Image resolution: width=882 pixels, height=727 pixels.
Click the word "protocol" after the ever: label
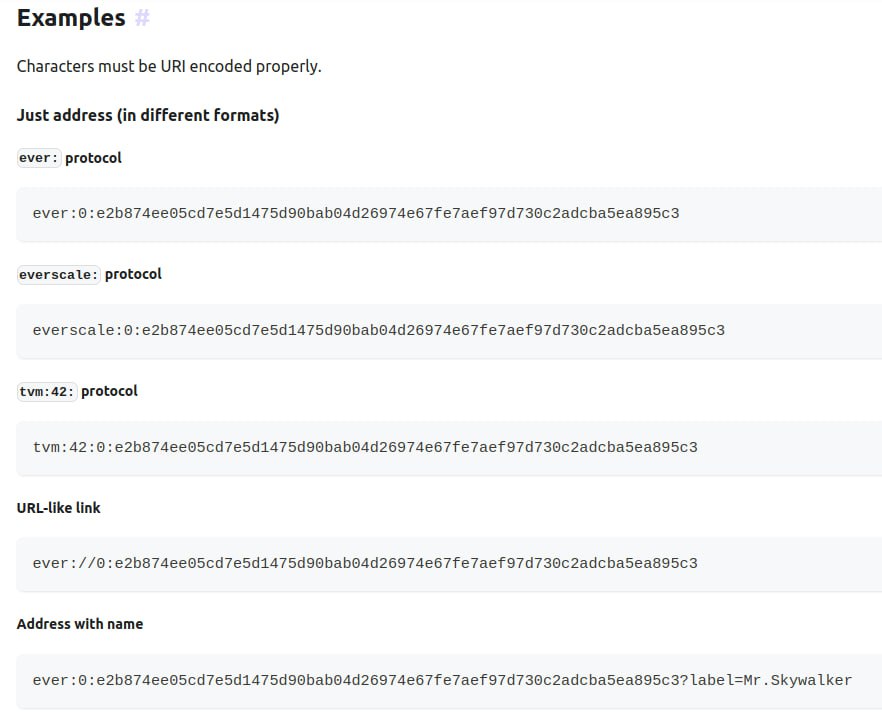click(x=94, y=158)
